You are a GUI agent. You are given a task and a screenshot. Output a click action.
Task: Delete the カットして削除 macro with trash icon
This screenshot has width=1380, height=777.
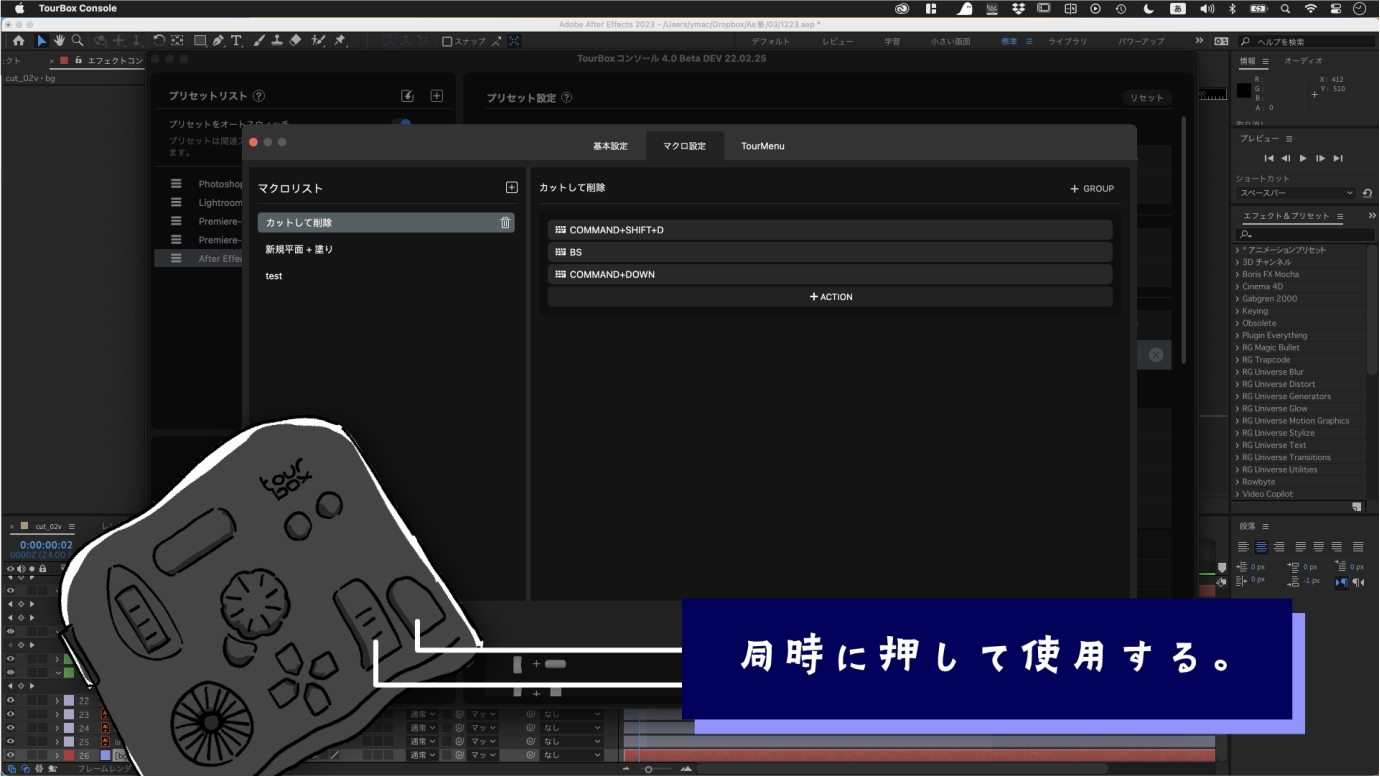505,223
